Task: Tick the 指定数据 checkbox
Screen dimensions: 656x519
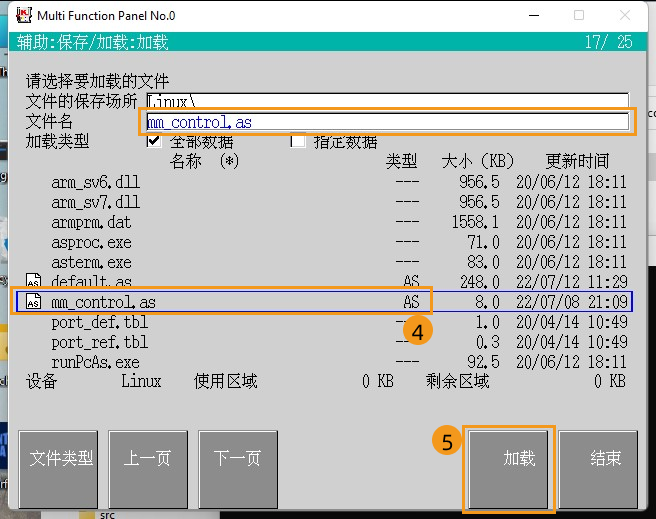Action: tap(298, 141)
